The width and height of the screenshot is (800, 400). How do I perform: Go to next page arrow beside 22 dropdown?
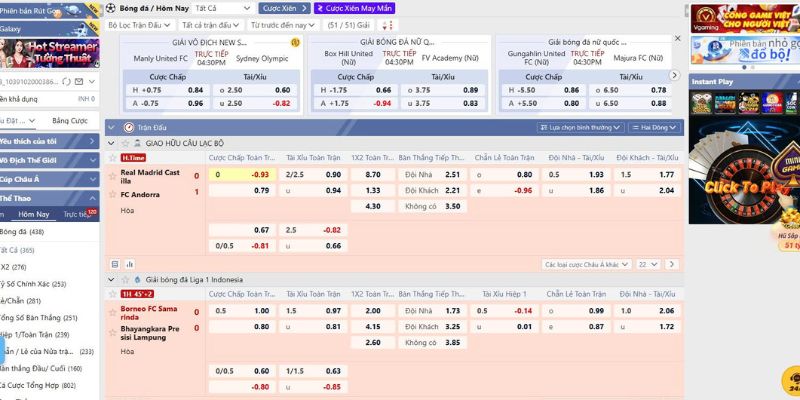(x=671, y=264)
